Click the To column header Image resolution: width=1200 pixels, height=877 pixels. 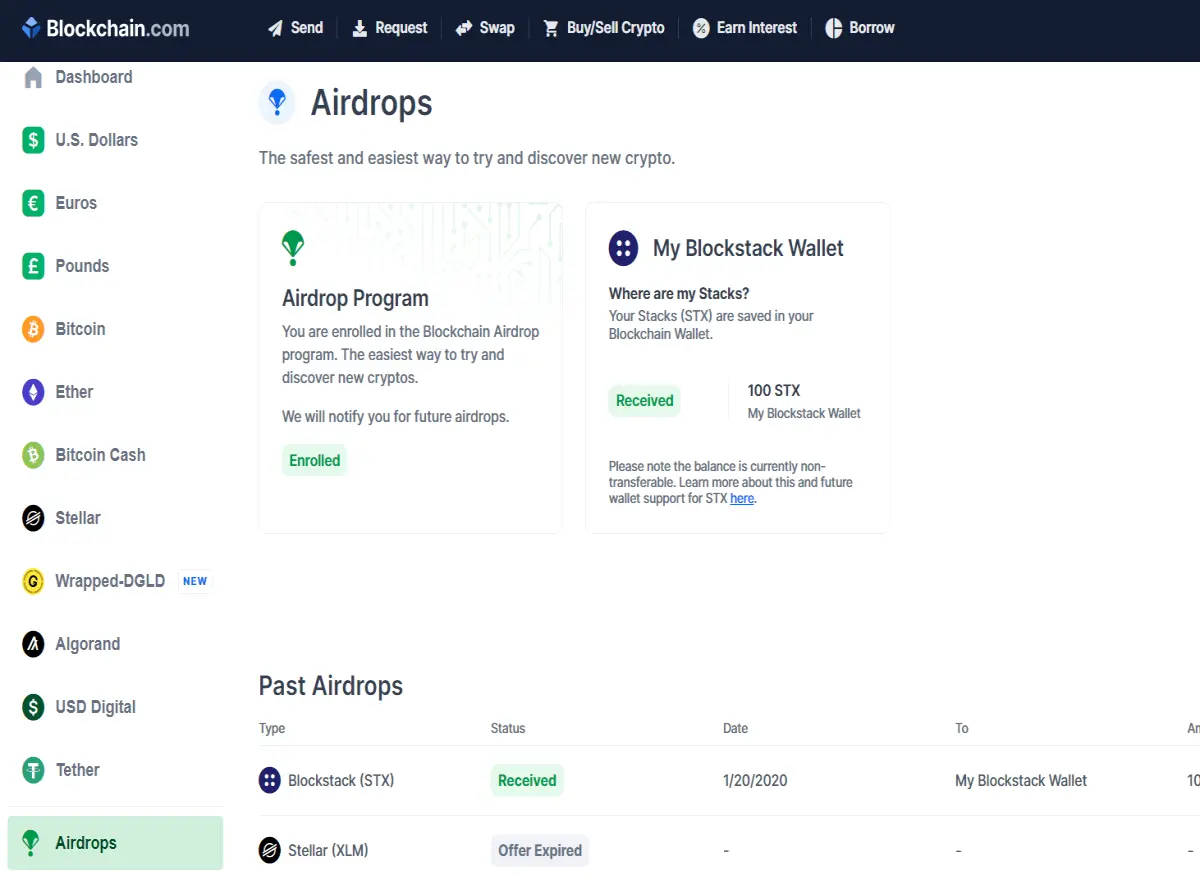click(x=962, y=728)
